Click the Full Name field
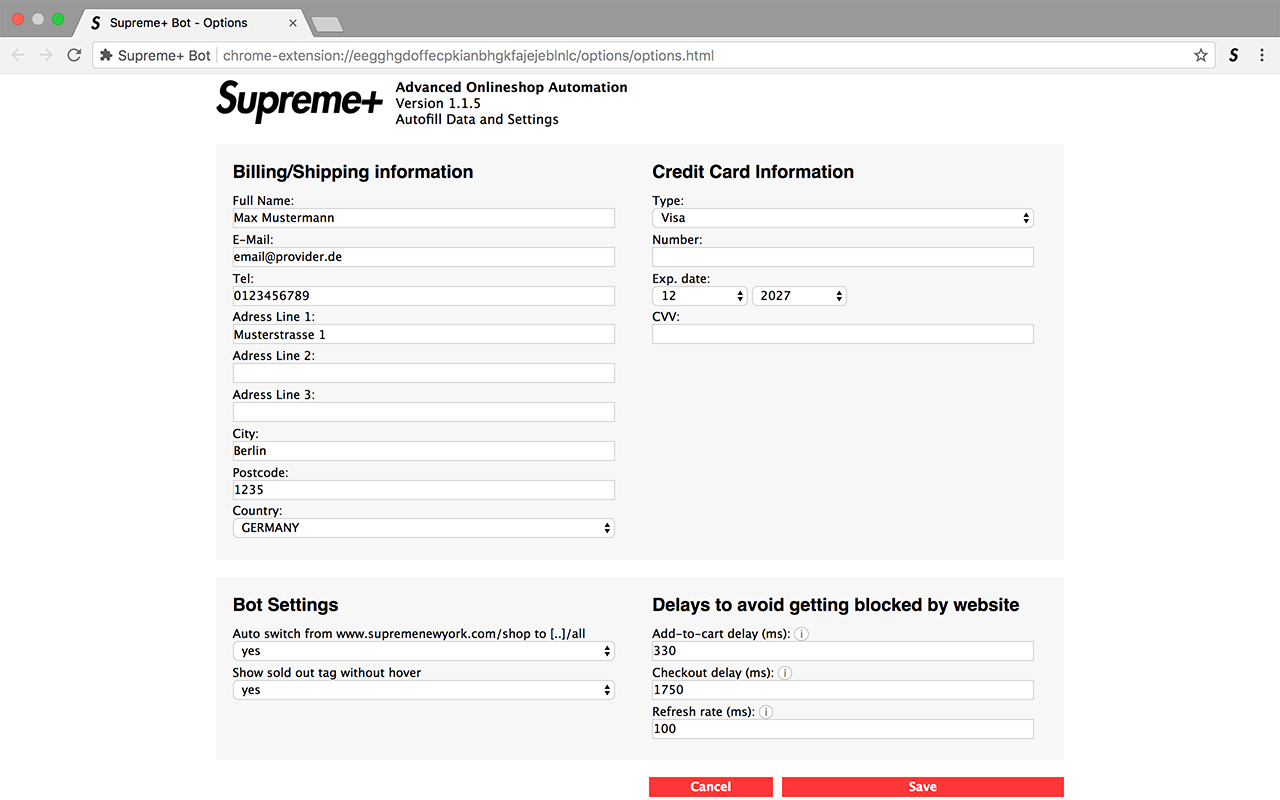The height and width of the screenshot is (800, 1280). click(424, 218)
